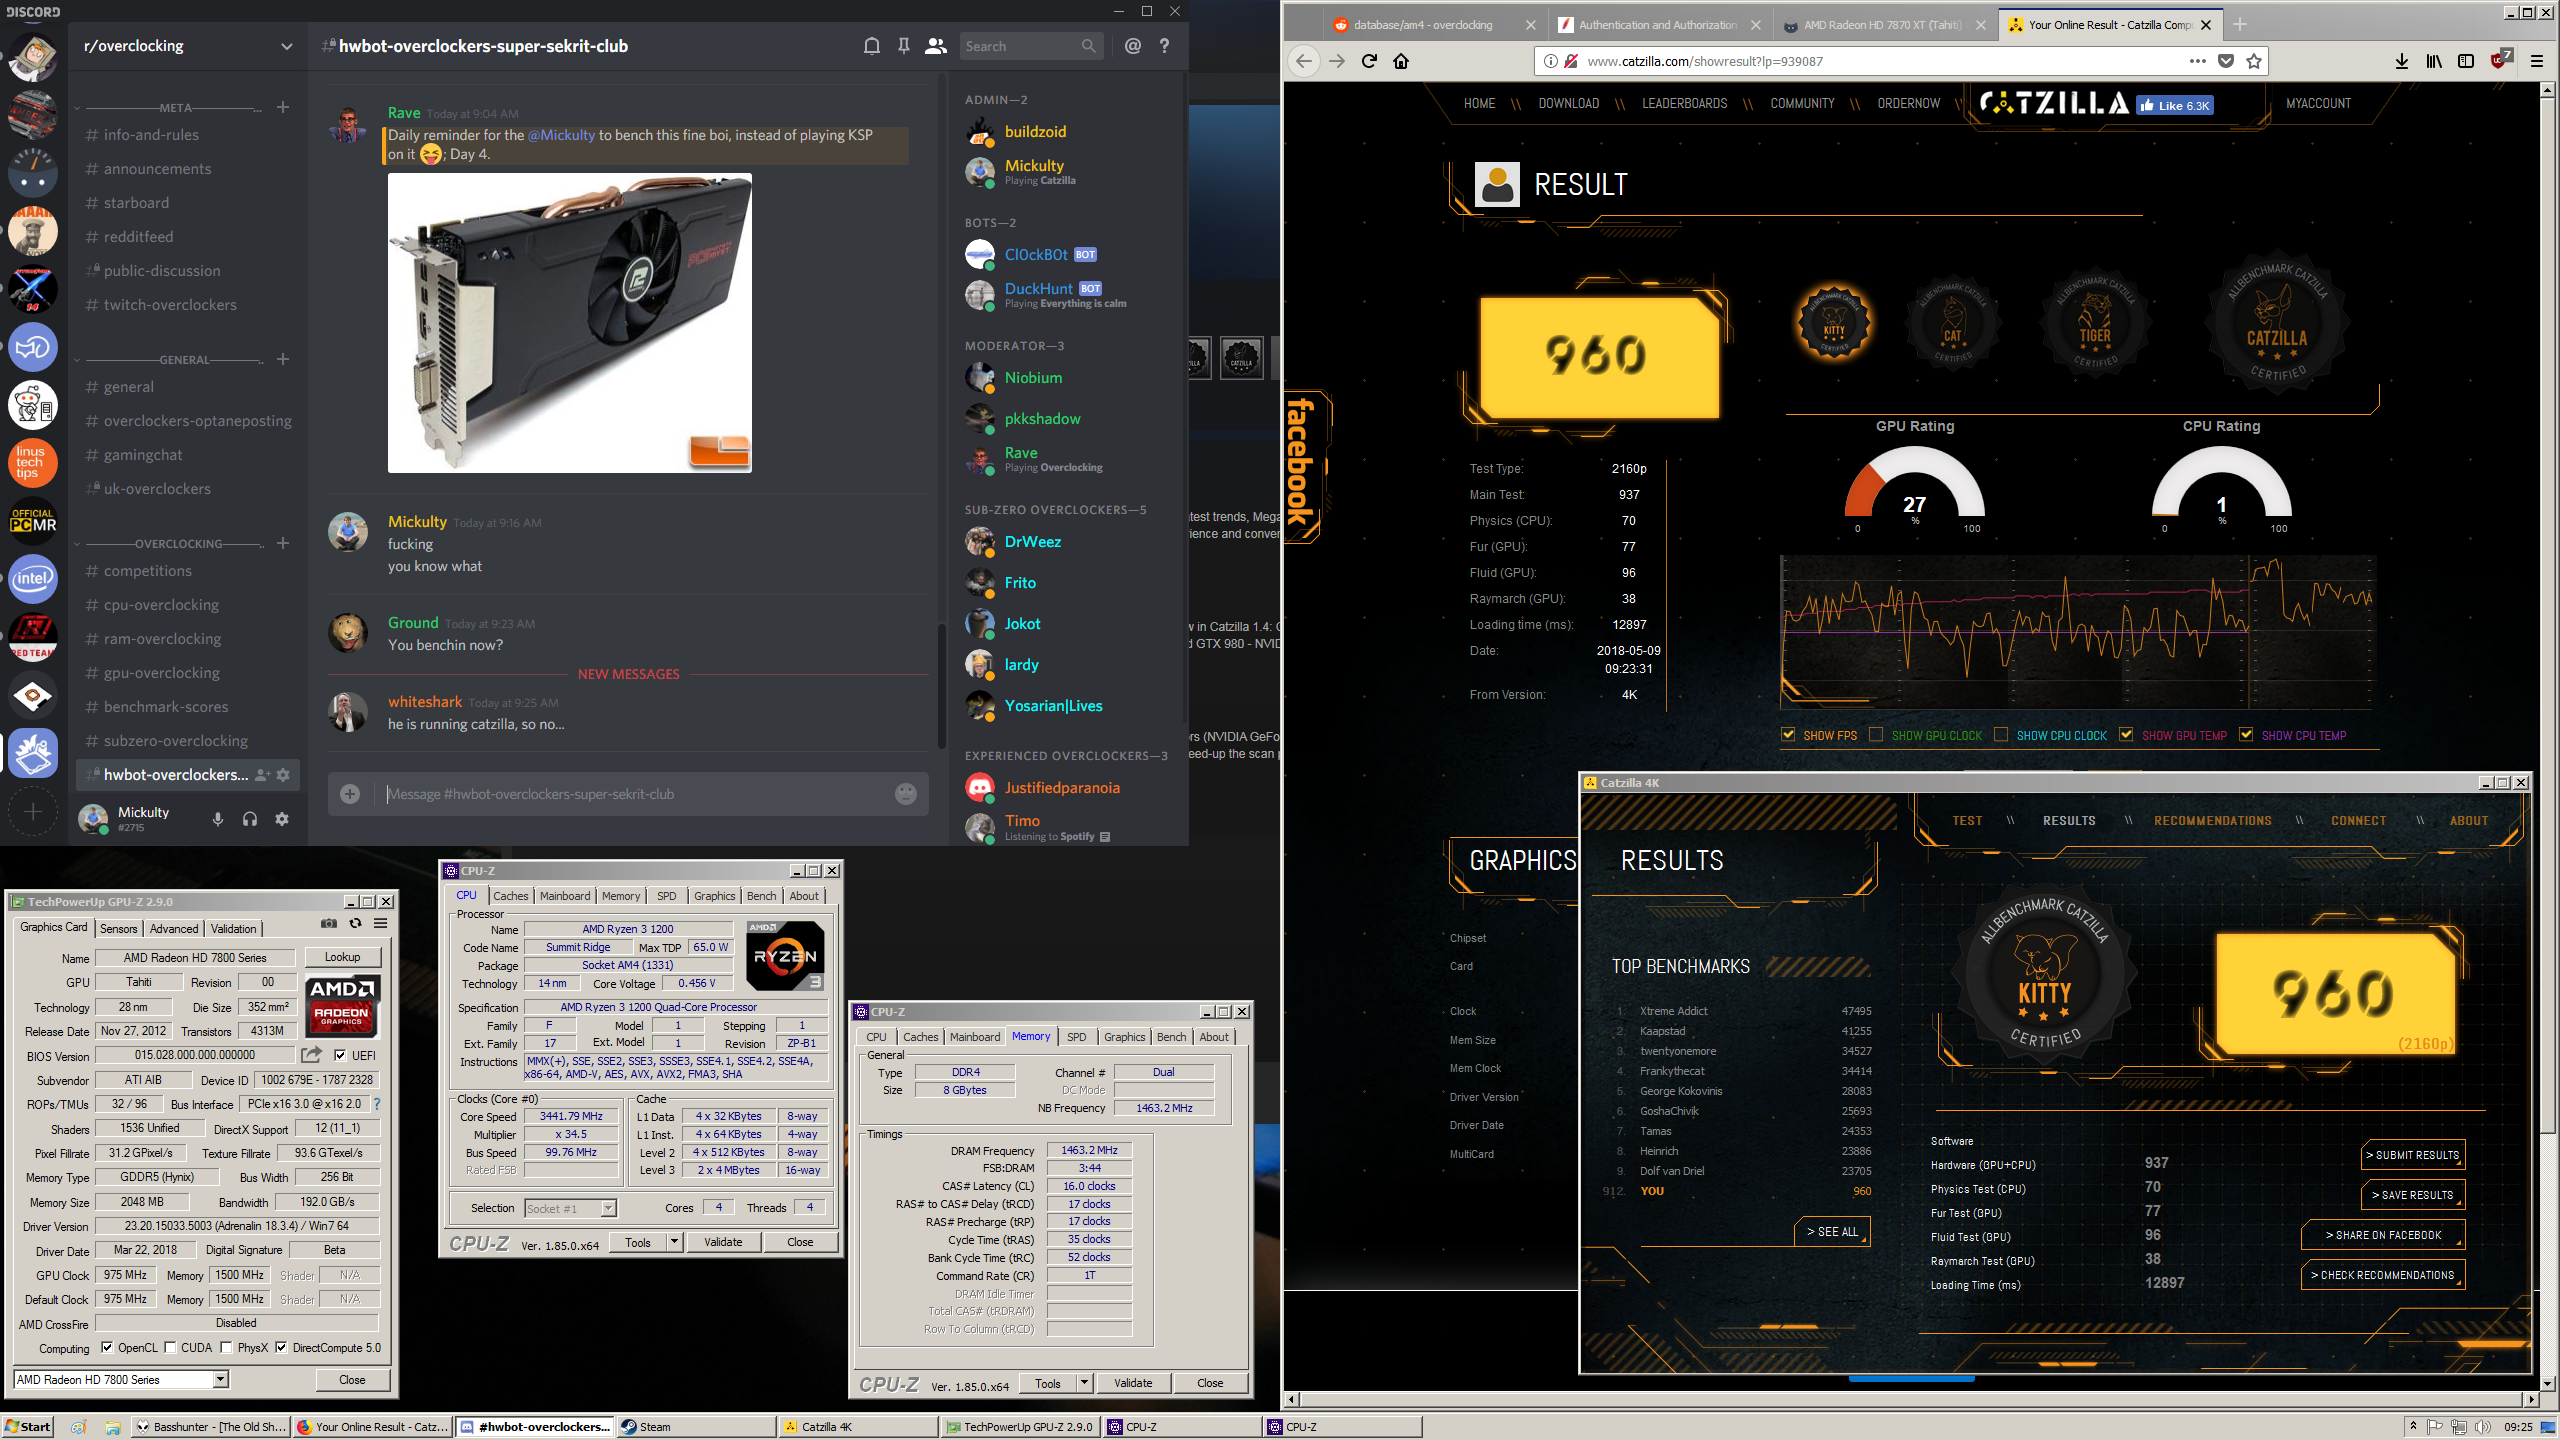Open Linus Tech Tips server icon

coord(33,463)
